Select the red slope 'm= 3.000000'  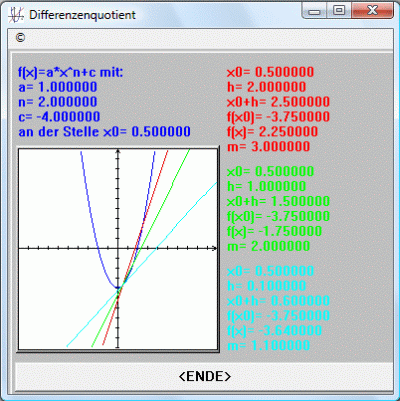pyautogui.click(x=268, y=147)
